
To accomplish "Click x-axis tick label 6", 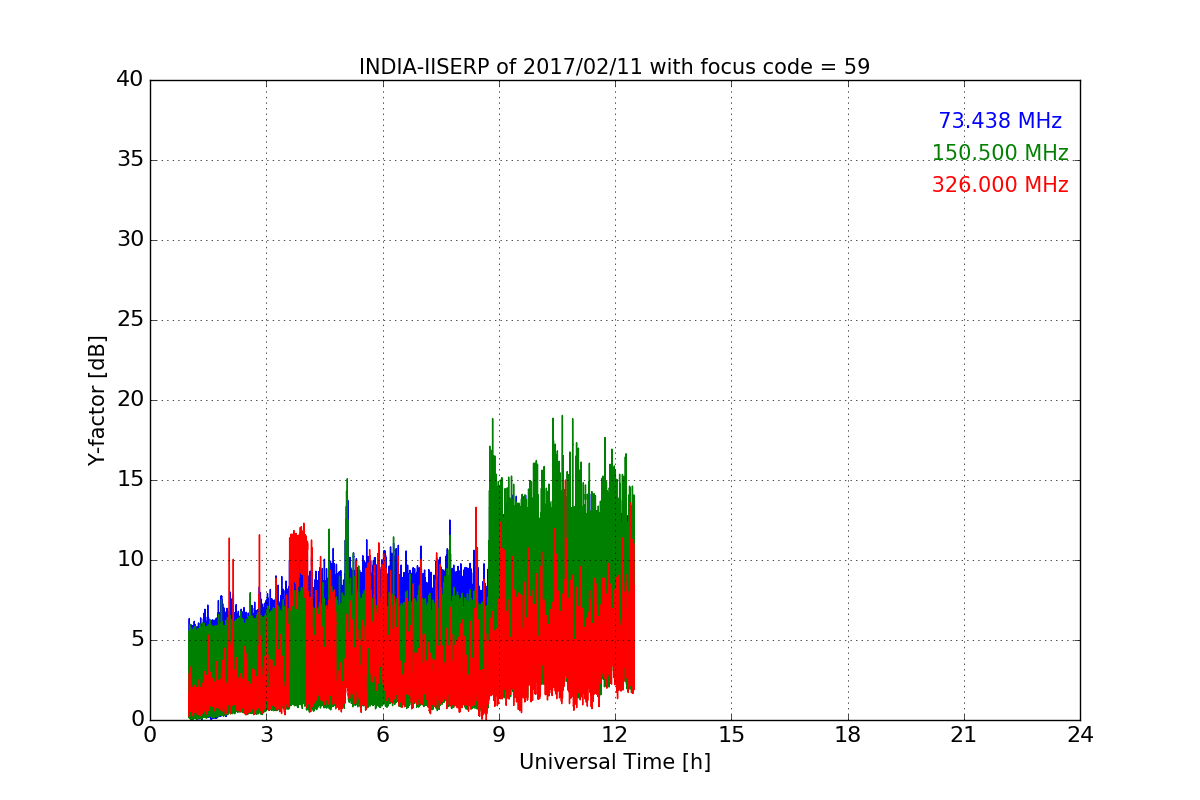I will click(382, 735).
